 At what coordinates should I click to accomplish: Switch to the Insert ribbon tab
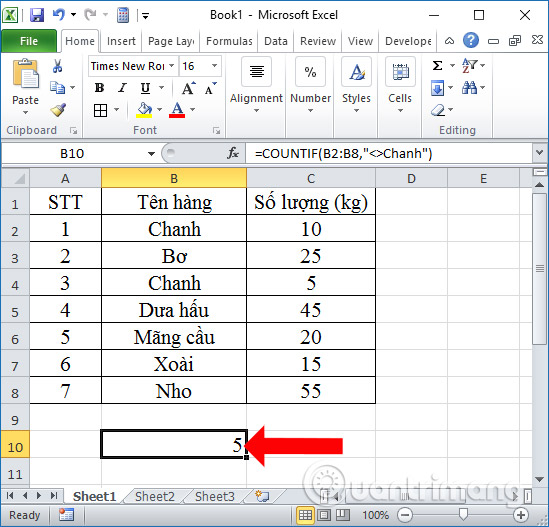coord(121,41)
